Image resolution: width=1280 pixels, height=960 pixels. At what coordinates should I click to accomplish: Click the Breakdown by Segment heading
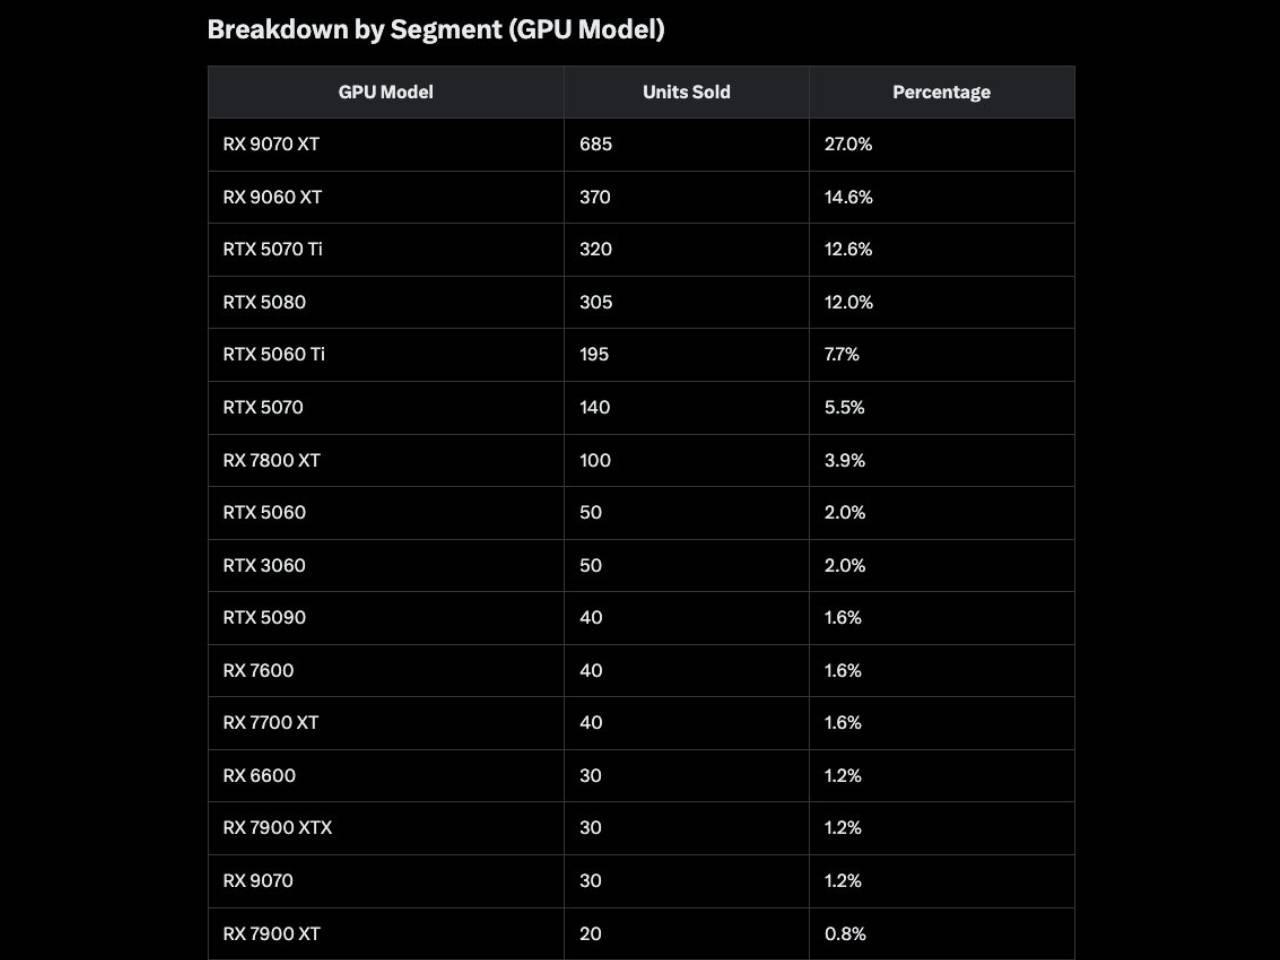436,30
